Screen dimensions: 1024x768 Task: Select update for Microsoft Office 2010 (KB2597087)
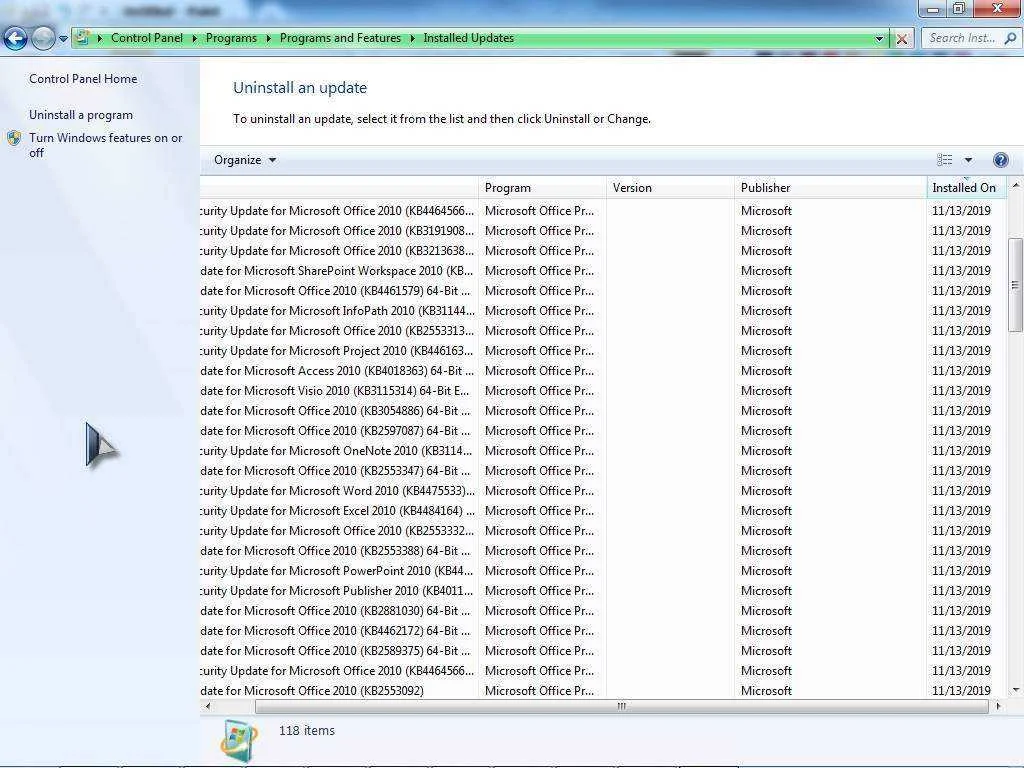[603, 431]
